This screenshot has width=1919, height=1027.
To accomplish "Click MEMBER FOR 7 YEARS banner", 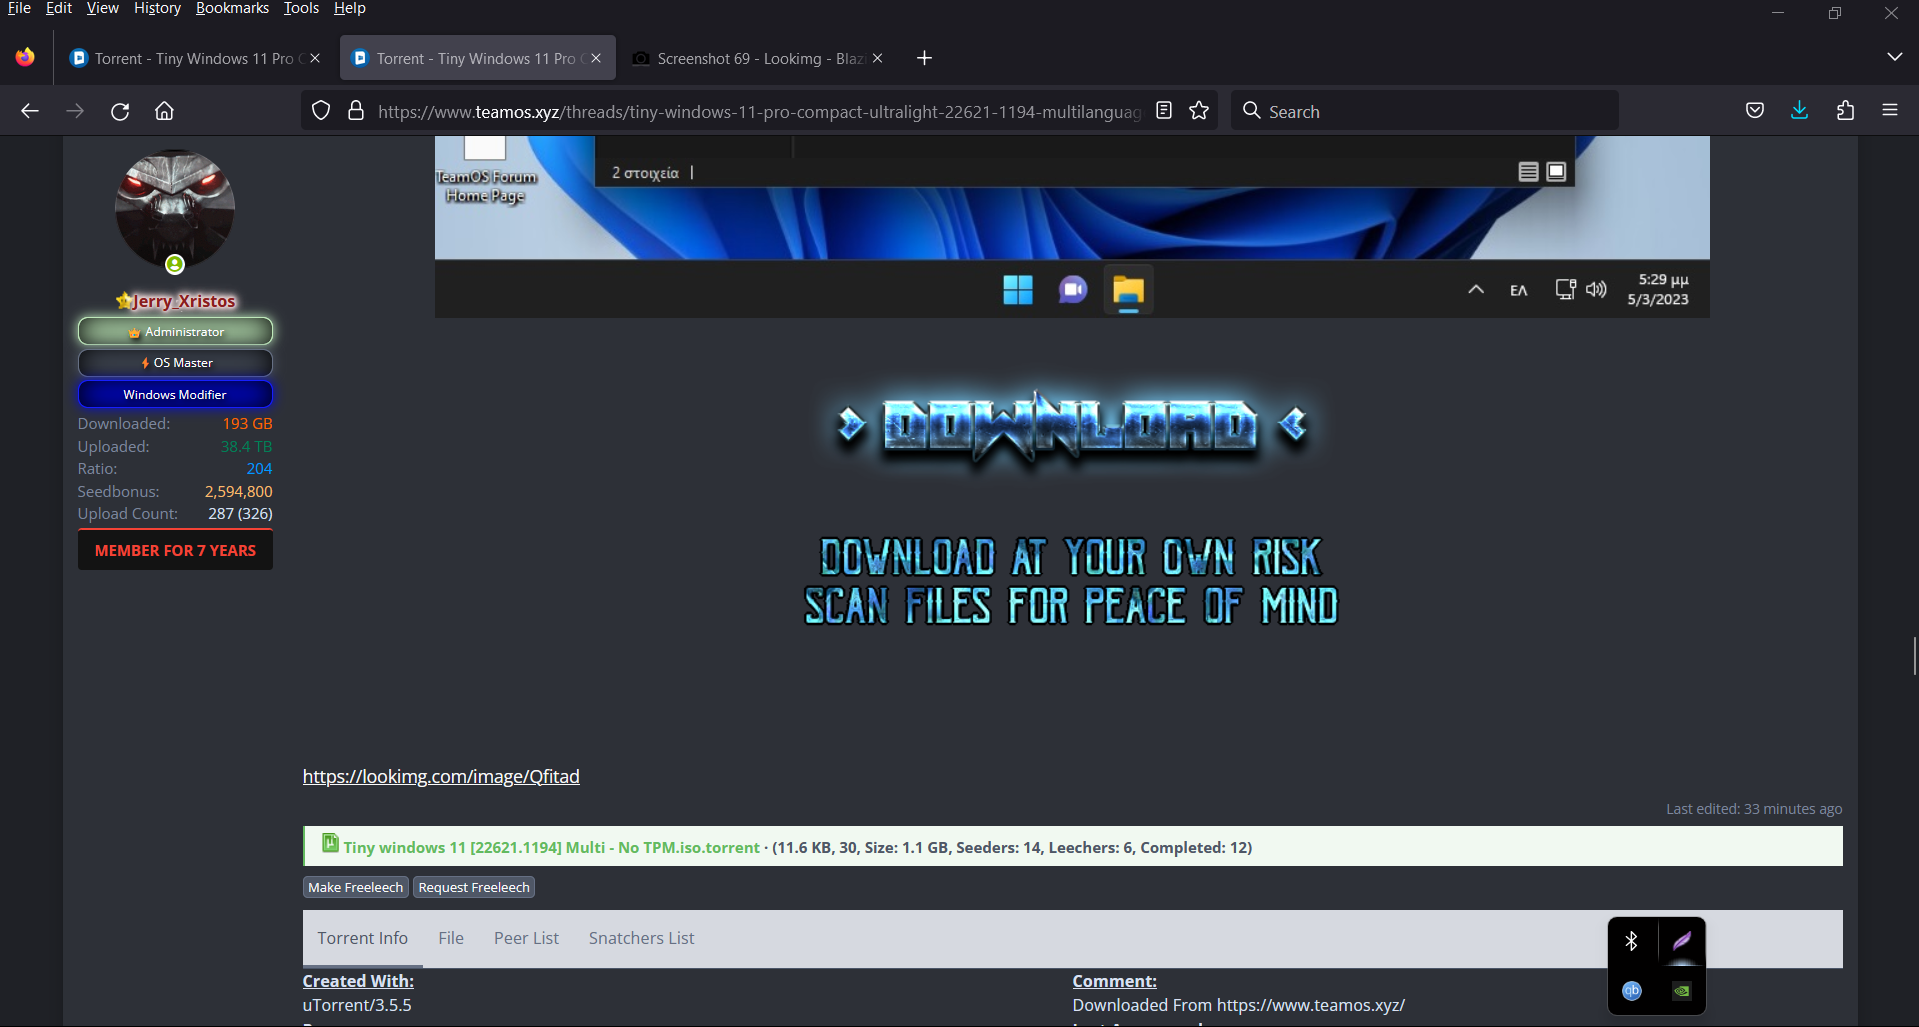I will pos(175,550).
